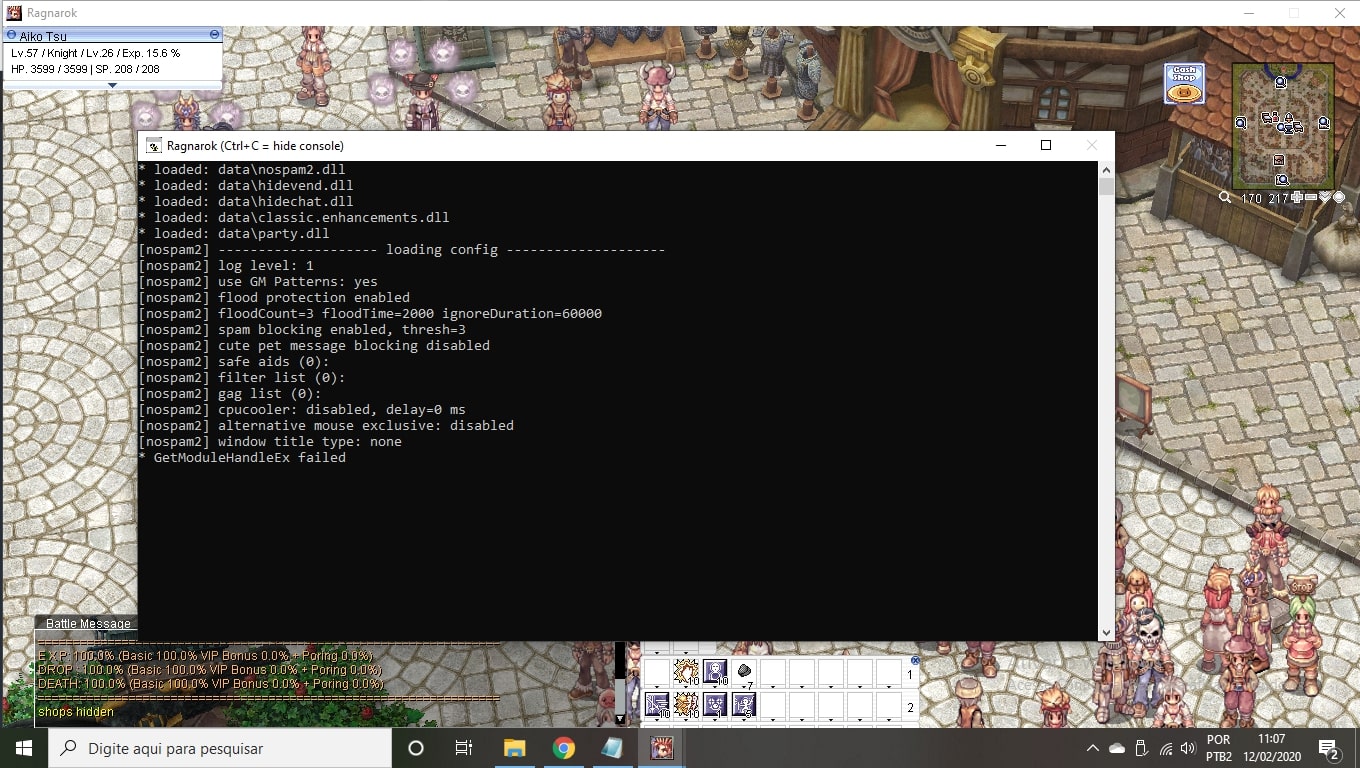This screenshot has height=768, width=1360.
Task: Close the skill hotbar
Action: pyautogui.click(x=915, y=661)
